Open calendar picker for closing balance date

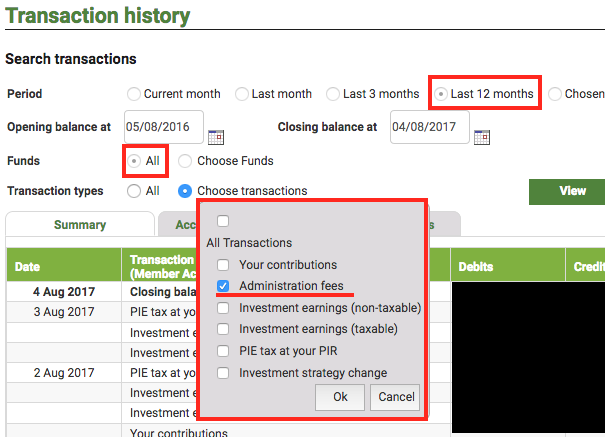click(481, 137)
